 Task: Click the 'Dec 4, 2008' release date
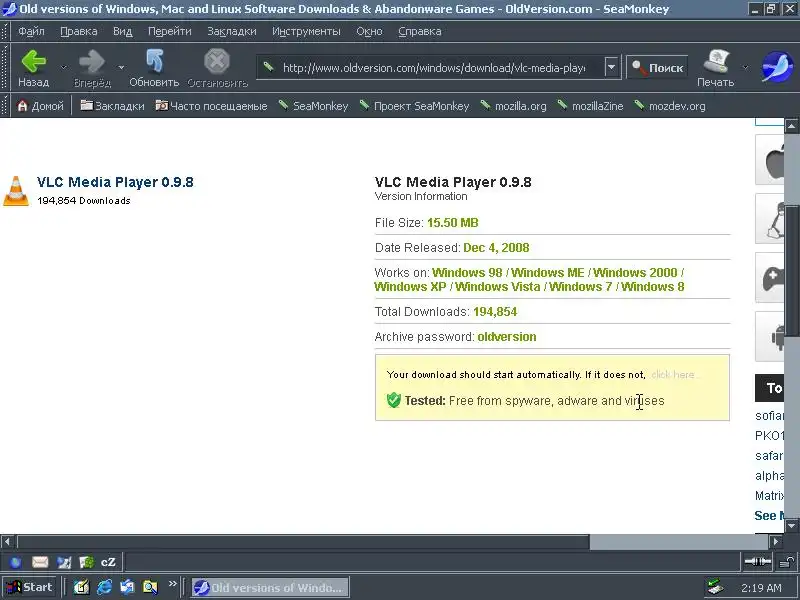coord(496,247)
